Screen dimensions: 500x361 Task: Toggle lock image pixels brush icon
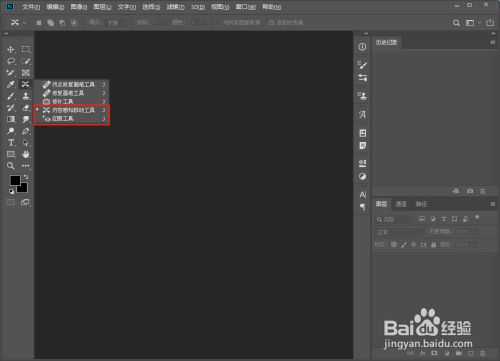404,245
